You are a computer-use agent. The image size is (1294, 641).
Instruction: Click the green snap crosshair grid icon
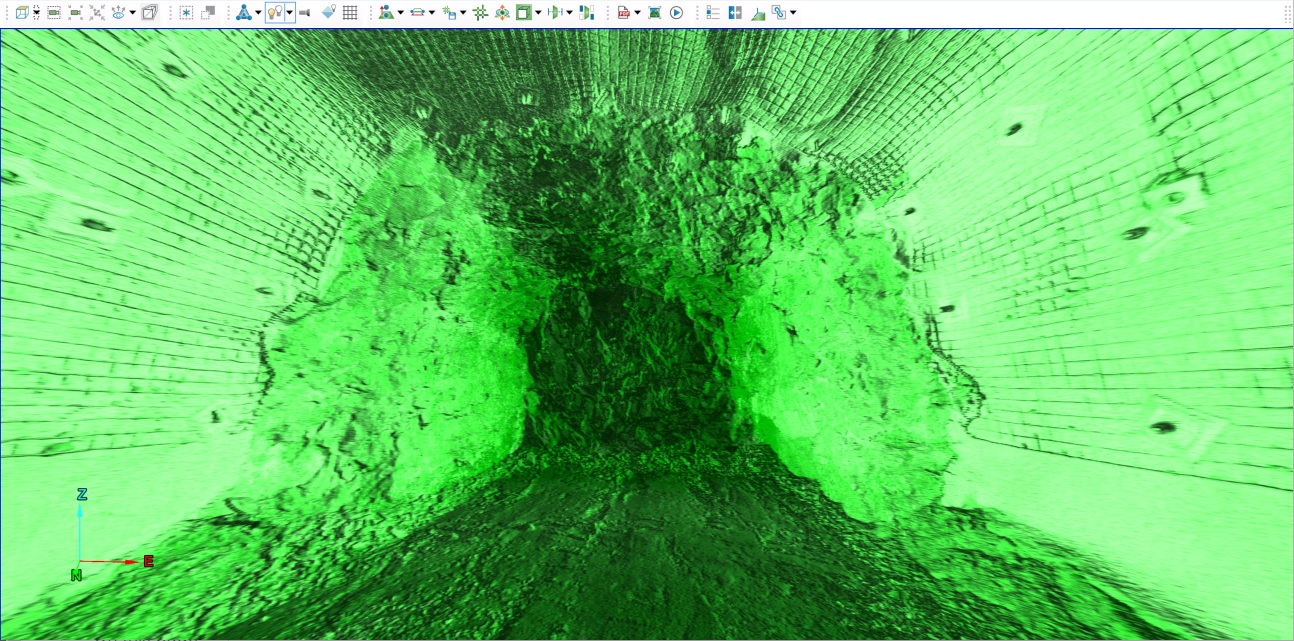point(480,13)
